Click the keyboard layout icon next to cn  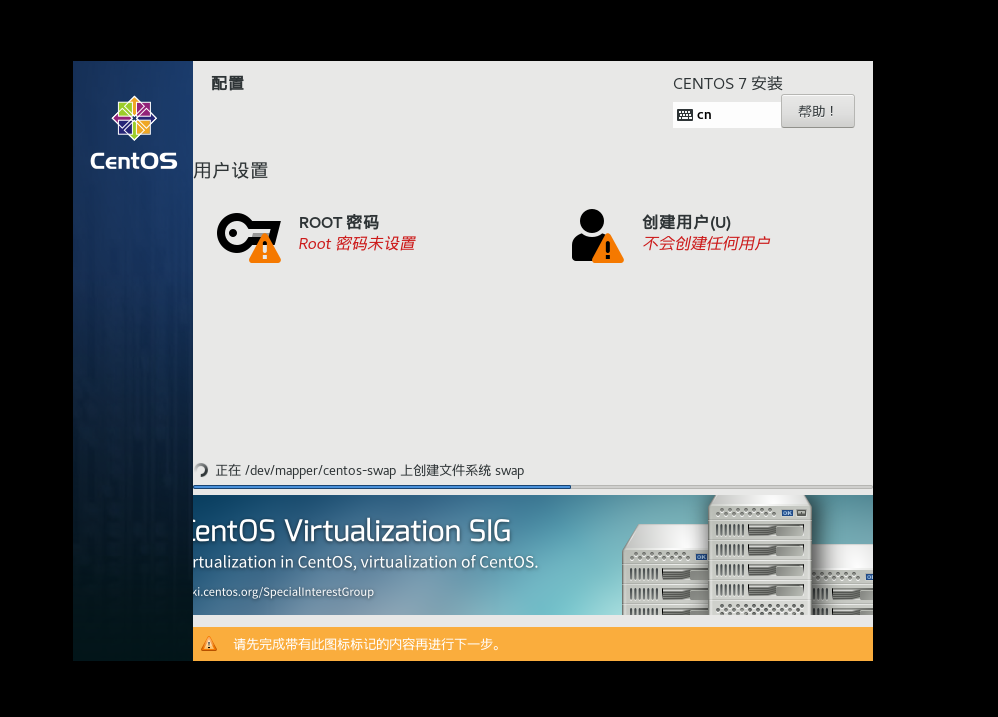(x=685, y=115)
